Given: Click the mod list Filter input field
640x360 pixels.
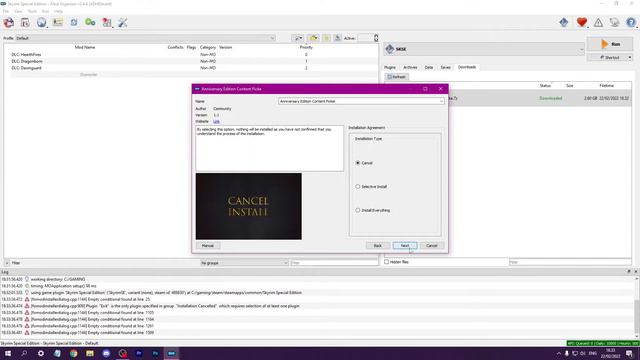Looking at the screenshot, I should [x=334, y=263].
